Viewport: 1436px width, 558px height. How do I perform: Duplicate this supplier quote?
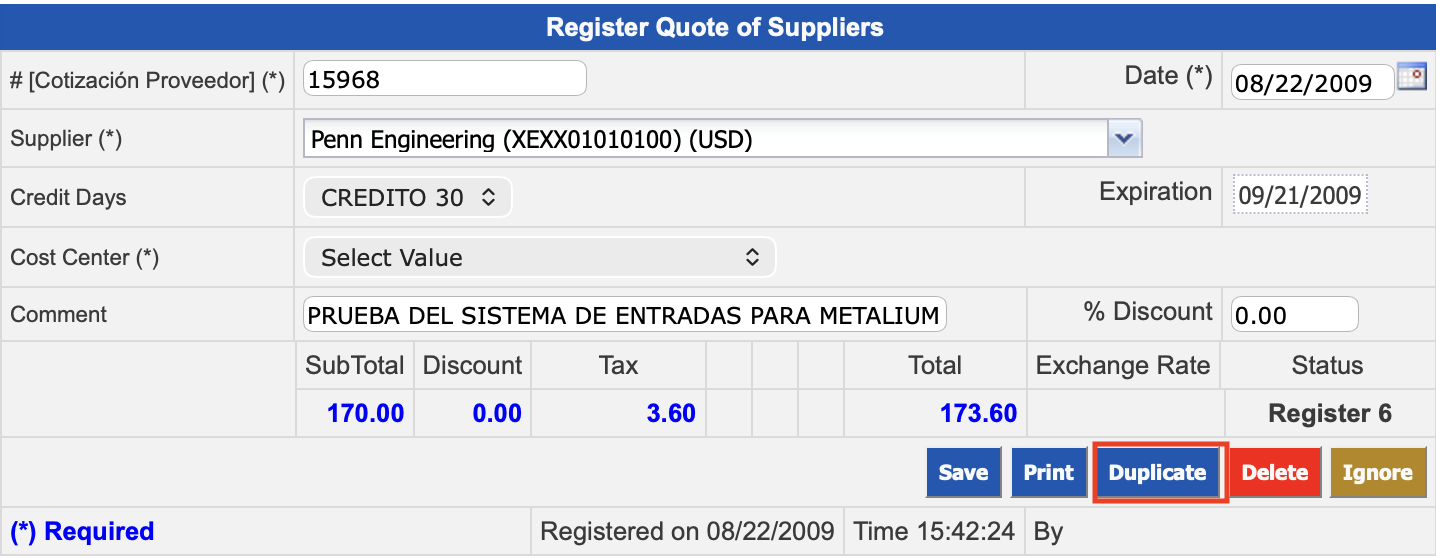[x=1158, y=473]
